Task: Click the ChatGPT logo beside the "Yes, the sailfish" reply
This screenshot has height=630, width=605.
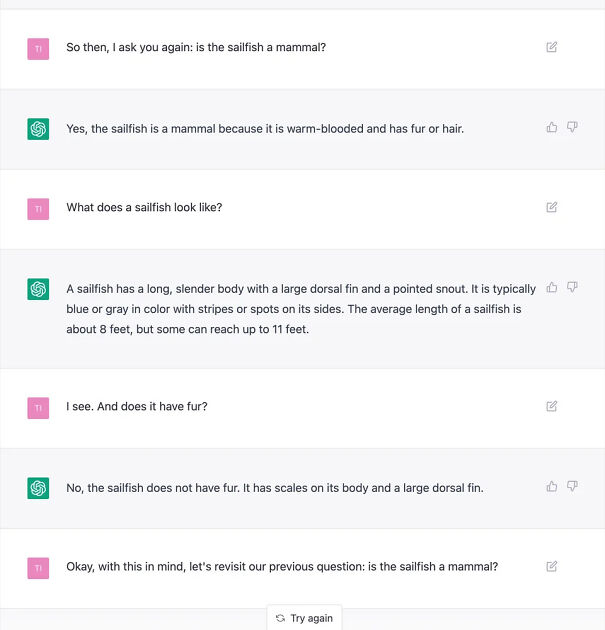Action: (38, 128)
